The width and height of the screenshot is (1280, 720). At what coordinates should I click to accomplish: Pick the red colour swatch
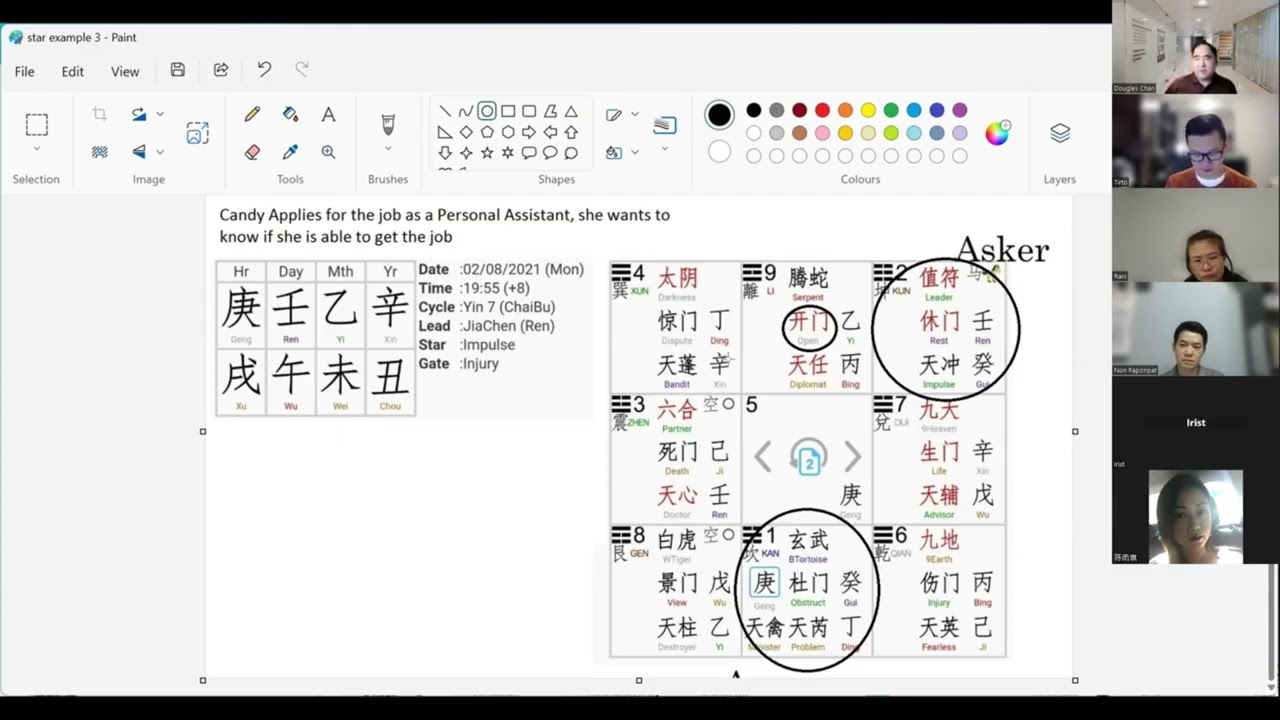click(822, 110)
